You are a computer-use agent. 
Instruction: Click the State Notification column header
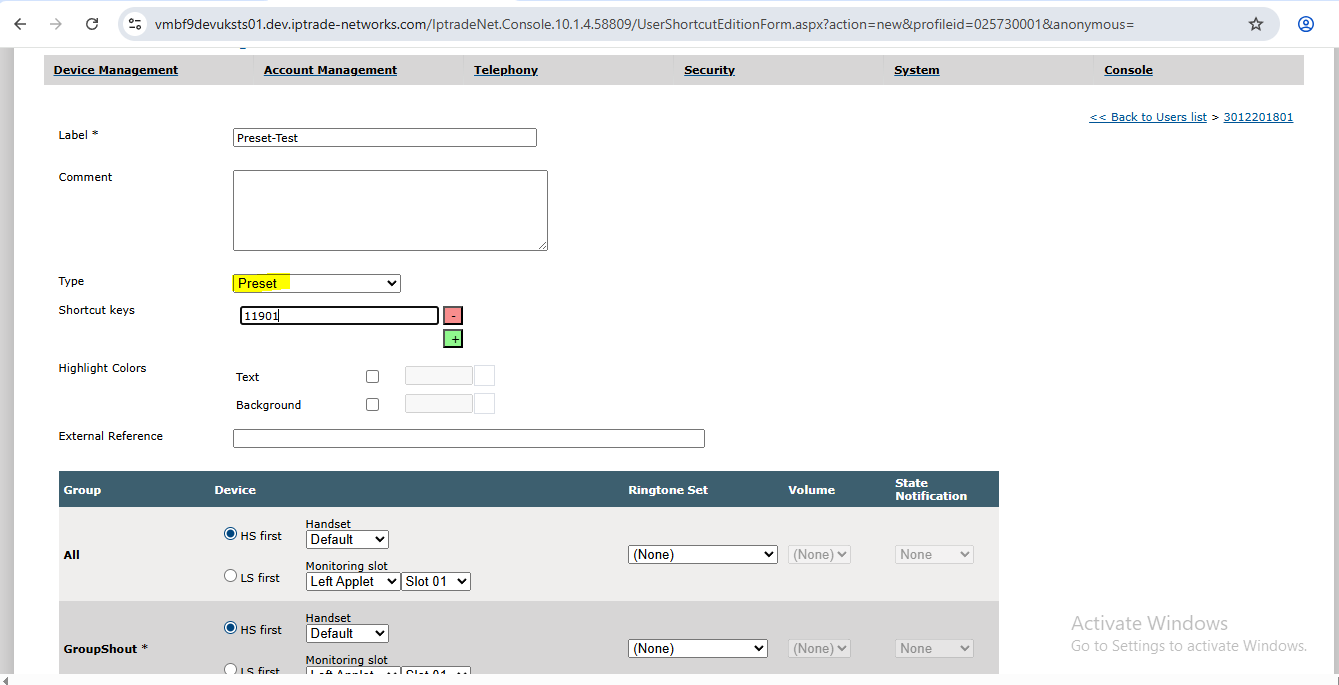click(x=931, y=489)
